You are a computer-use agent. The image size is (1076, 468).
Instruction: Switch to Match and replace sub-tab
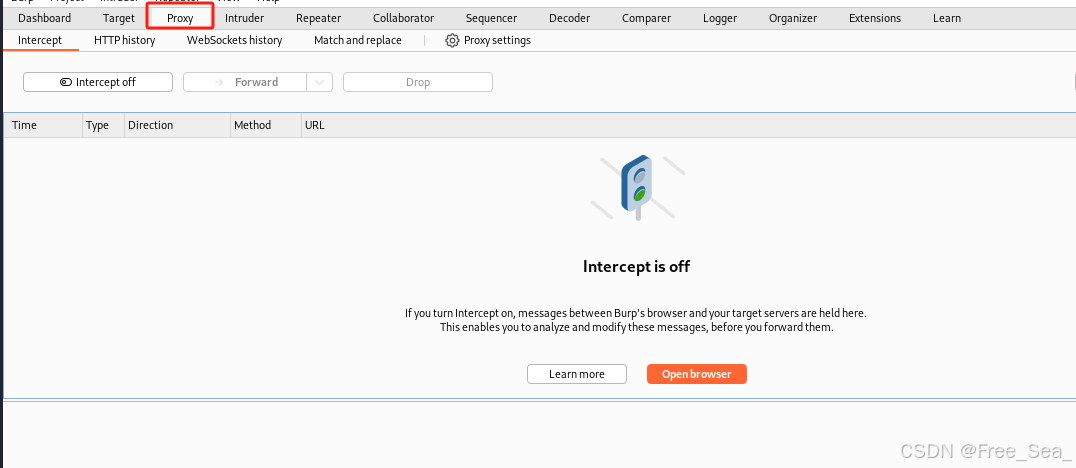pos(358,40)
